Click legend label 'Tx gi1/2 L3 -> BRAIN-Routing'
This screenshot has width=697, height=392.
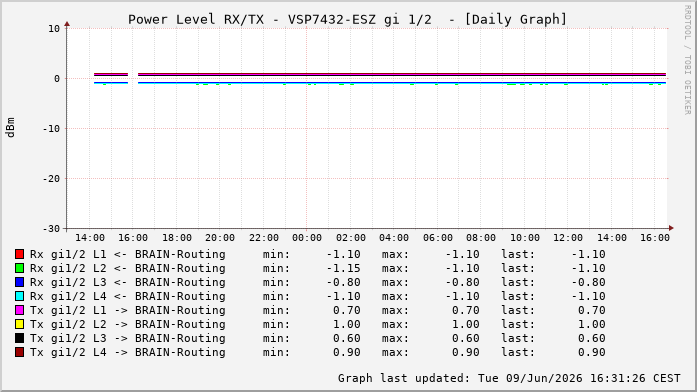click(128, 338)
